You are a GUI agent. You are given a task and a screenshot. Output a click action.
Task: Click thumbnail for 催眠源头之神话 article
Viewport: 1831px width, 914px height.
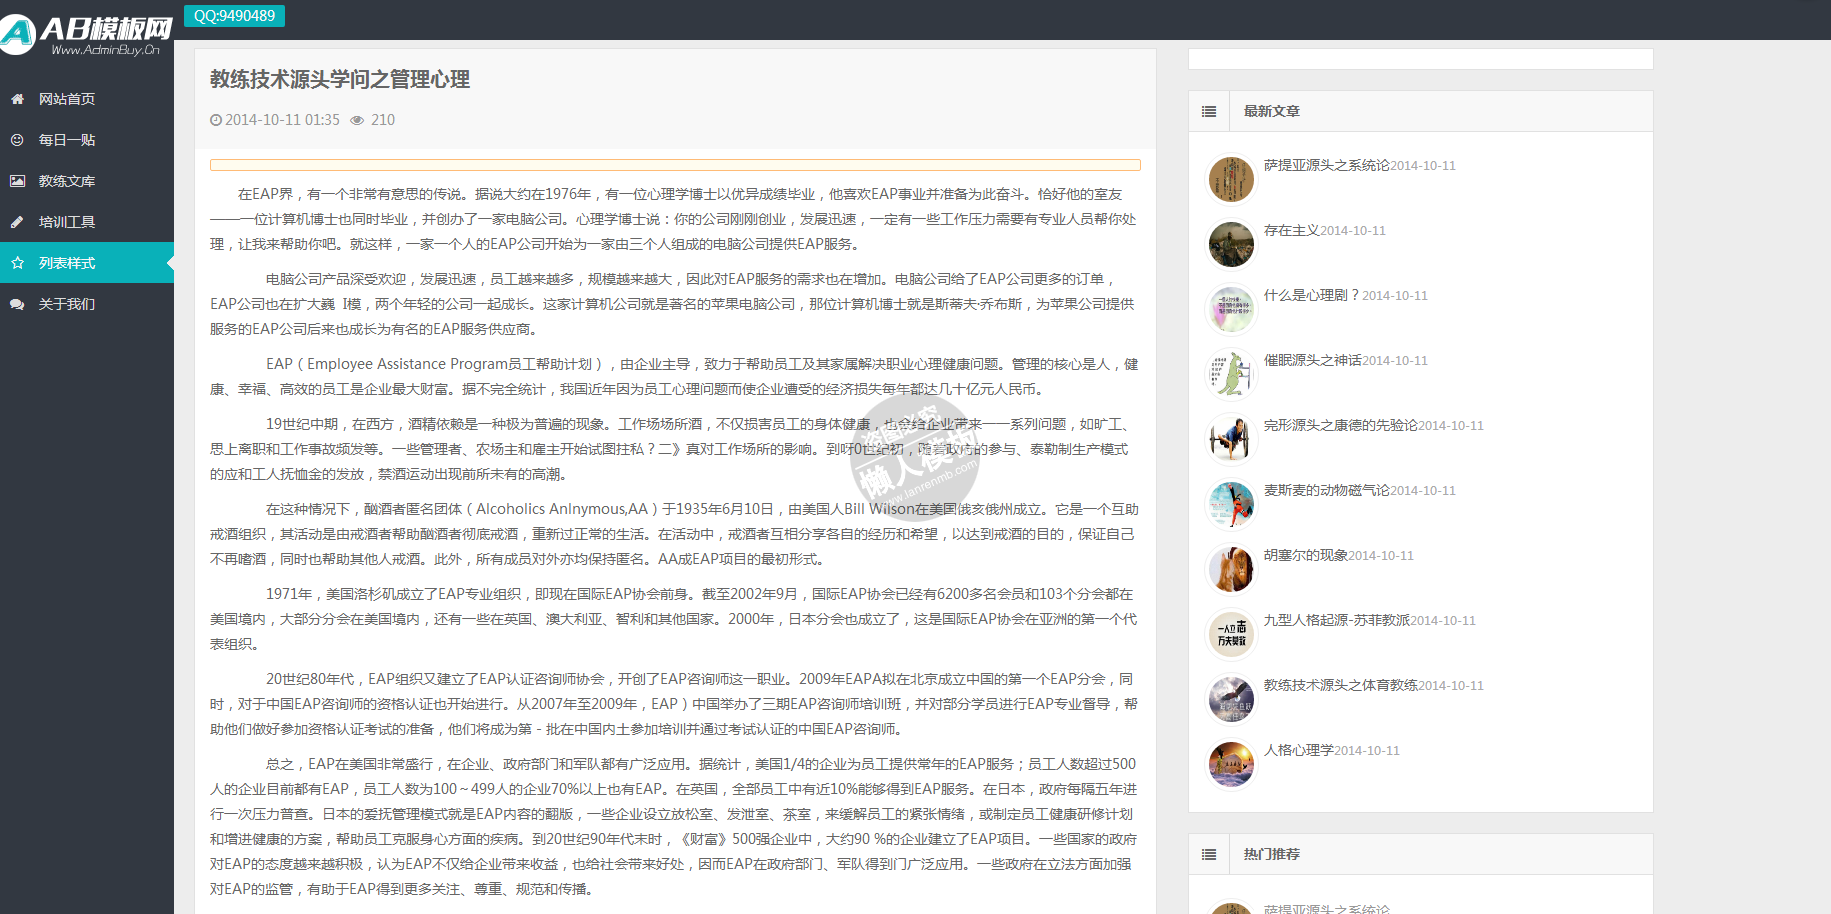1231,375
